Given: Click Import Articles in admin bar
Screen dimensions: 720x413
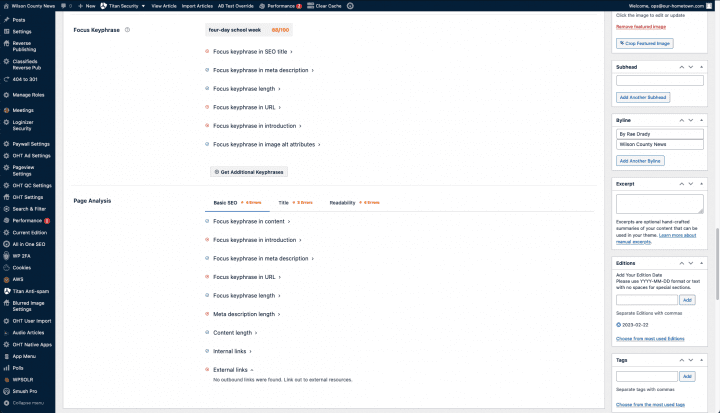Looking at the screenshot, I should click(197, 6).
